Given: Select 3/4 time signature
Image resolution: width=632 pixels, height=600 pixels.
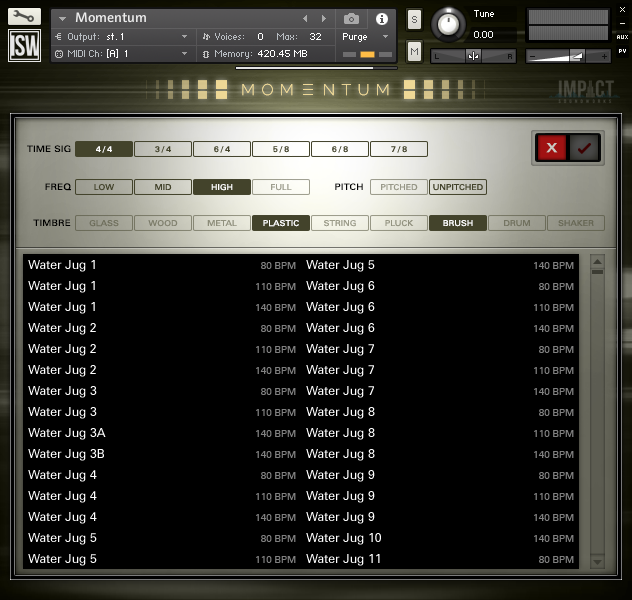Looking at the screenshot, I should [x=163, y=149].
